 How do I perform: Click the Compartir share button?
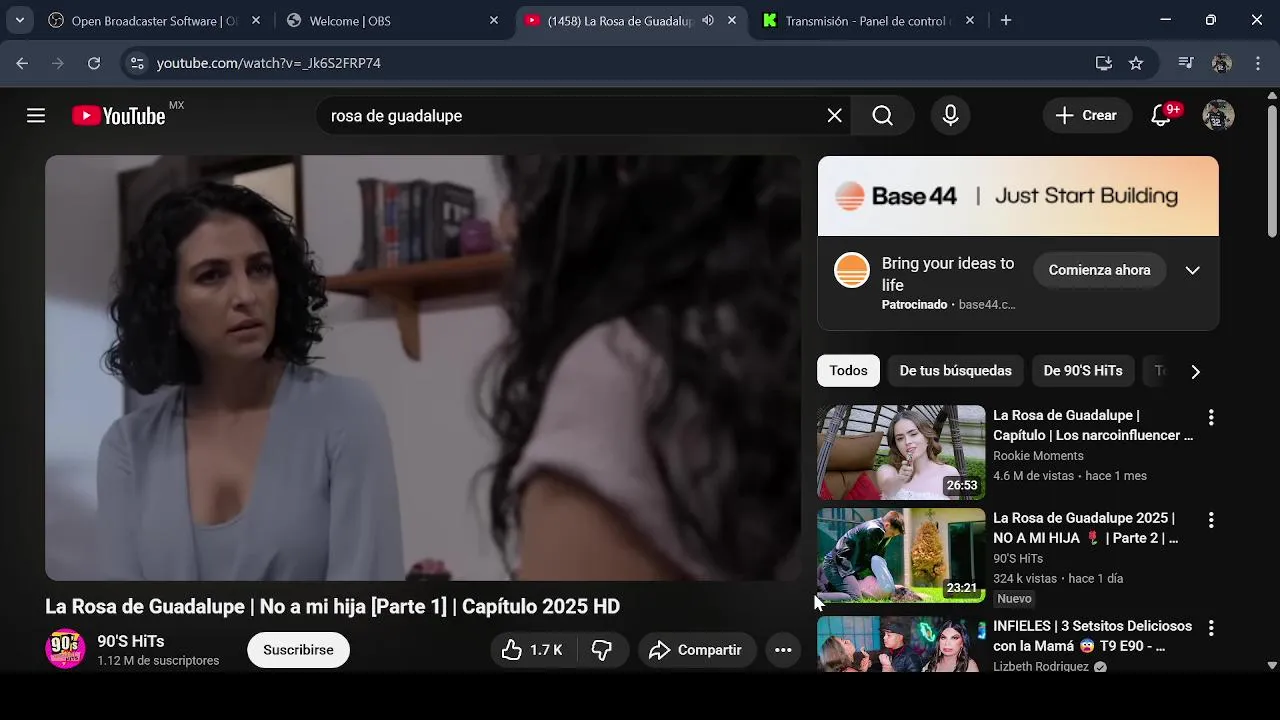point(696,650)
